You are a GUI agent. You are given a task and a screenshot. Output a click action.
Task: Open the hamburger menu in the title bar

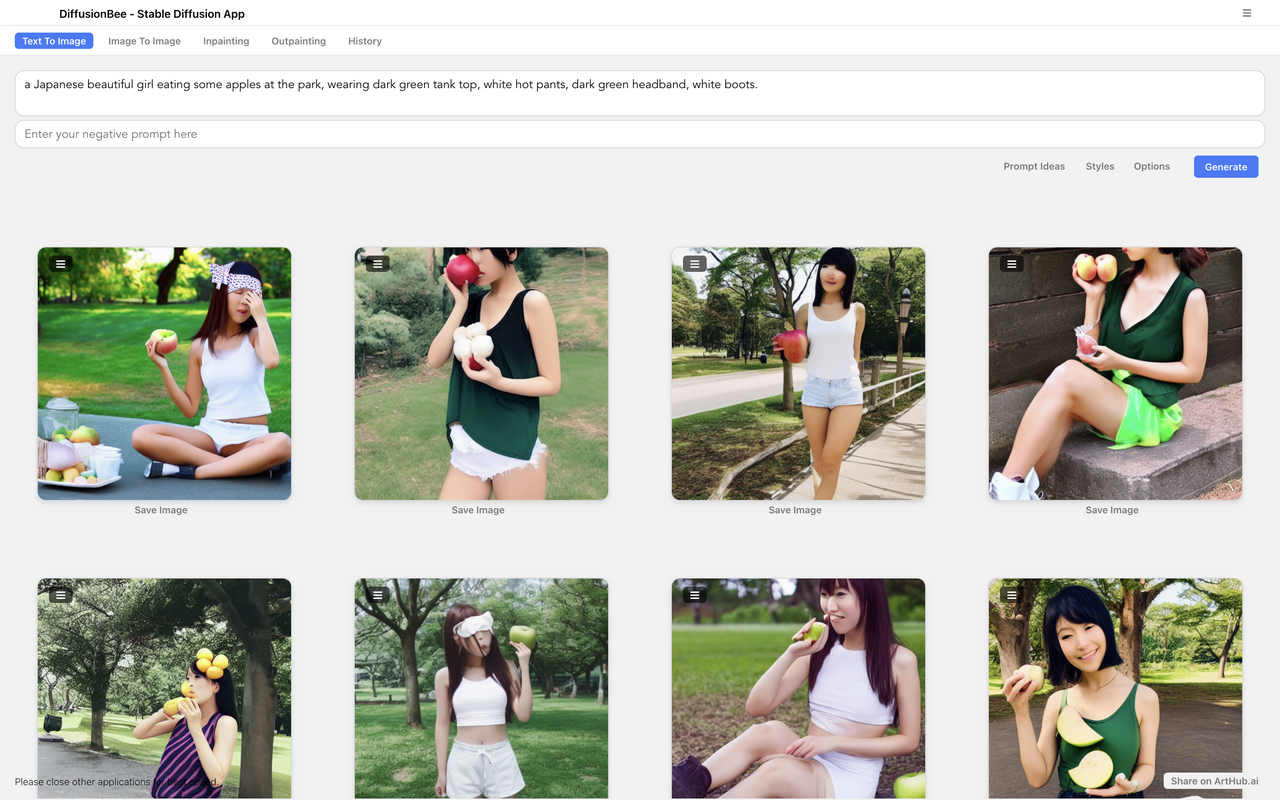coord(1247,13)
